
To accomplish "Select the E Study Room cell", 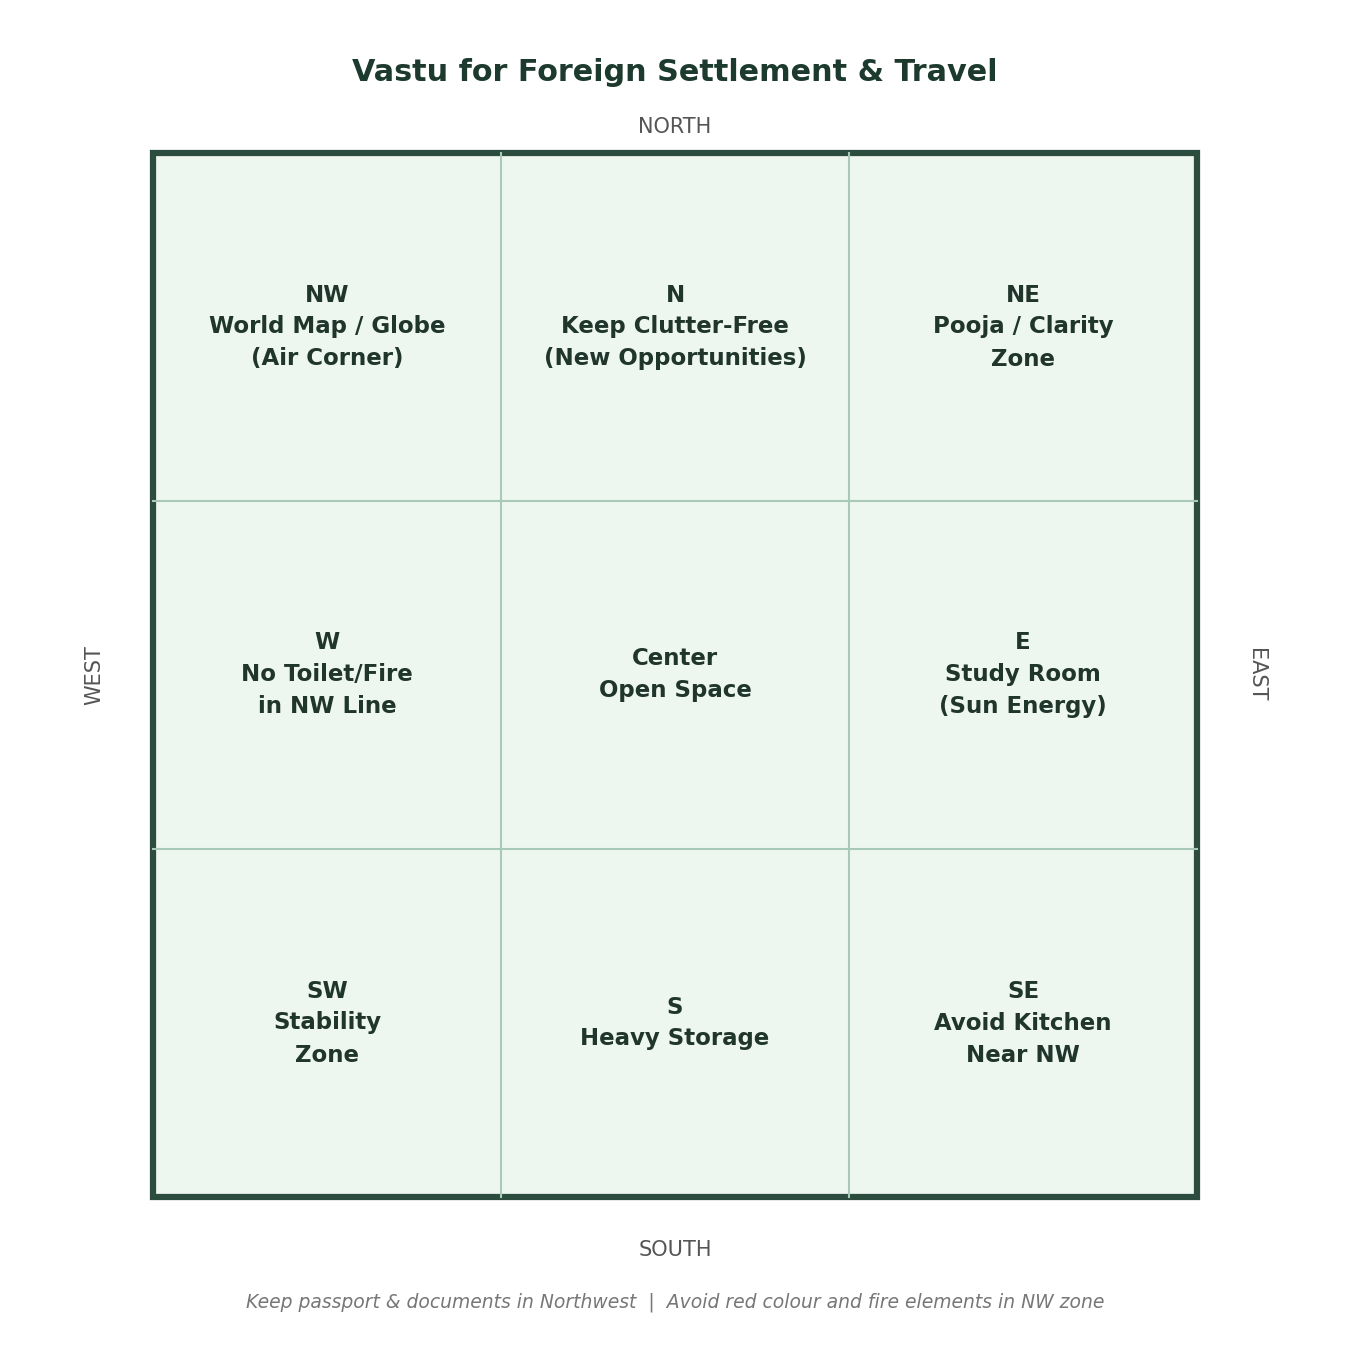I will pos(1022,675).
